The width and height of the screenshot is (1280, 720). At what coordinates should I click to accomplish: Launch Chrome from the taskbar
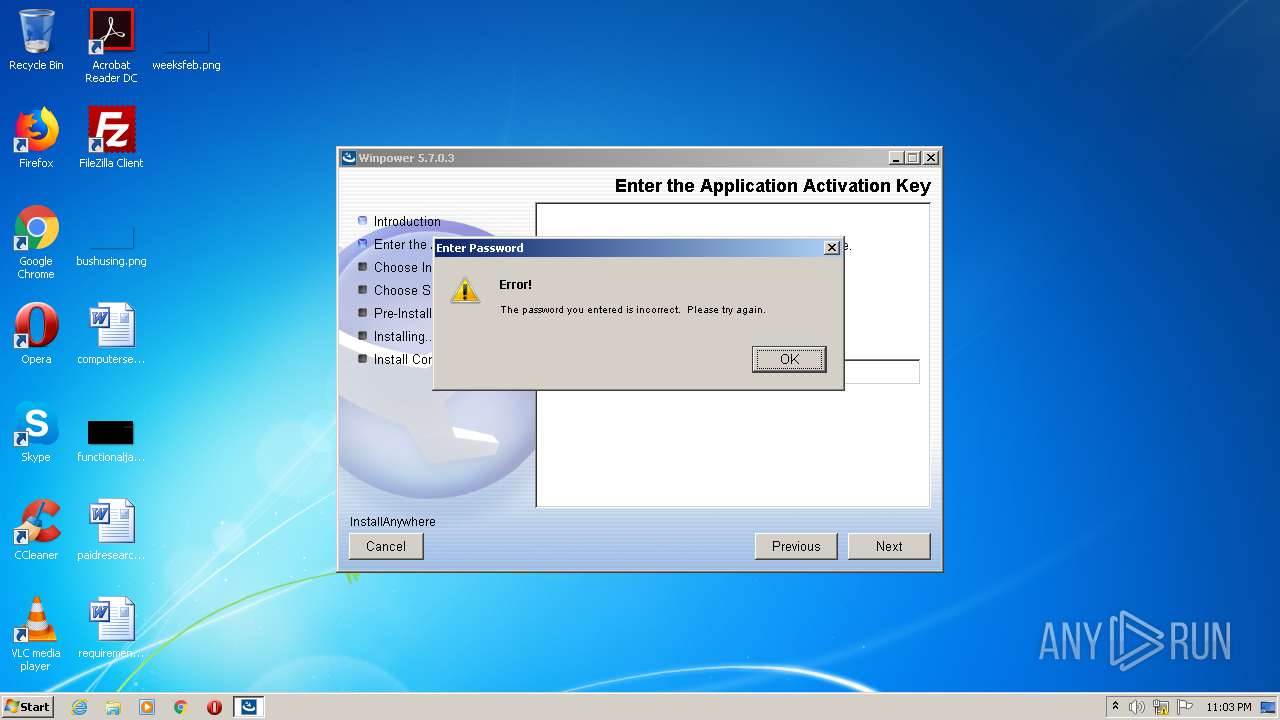pos(181,707)
